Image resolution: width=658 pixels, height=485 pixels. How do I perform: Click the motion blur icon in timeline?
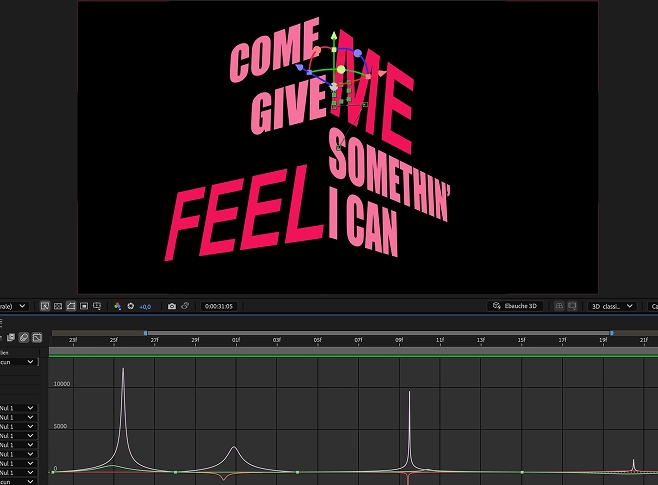tap(24, 338)
